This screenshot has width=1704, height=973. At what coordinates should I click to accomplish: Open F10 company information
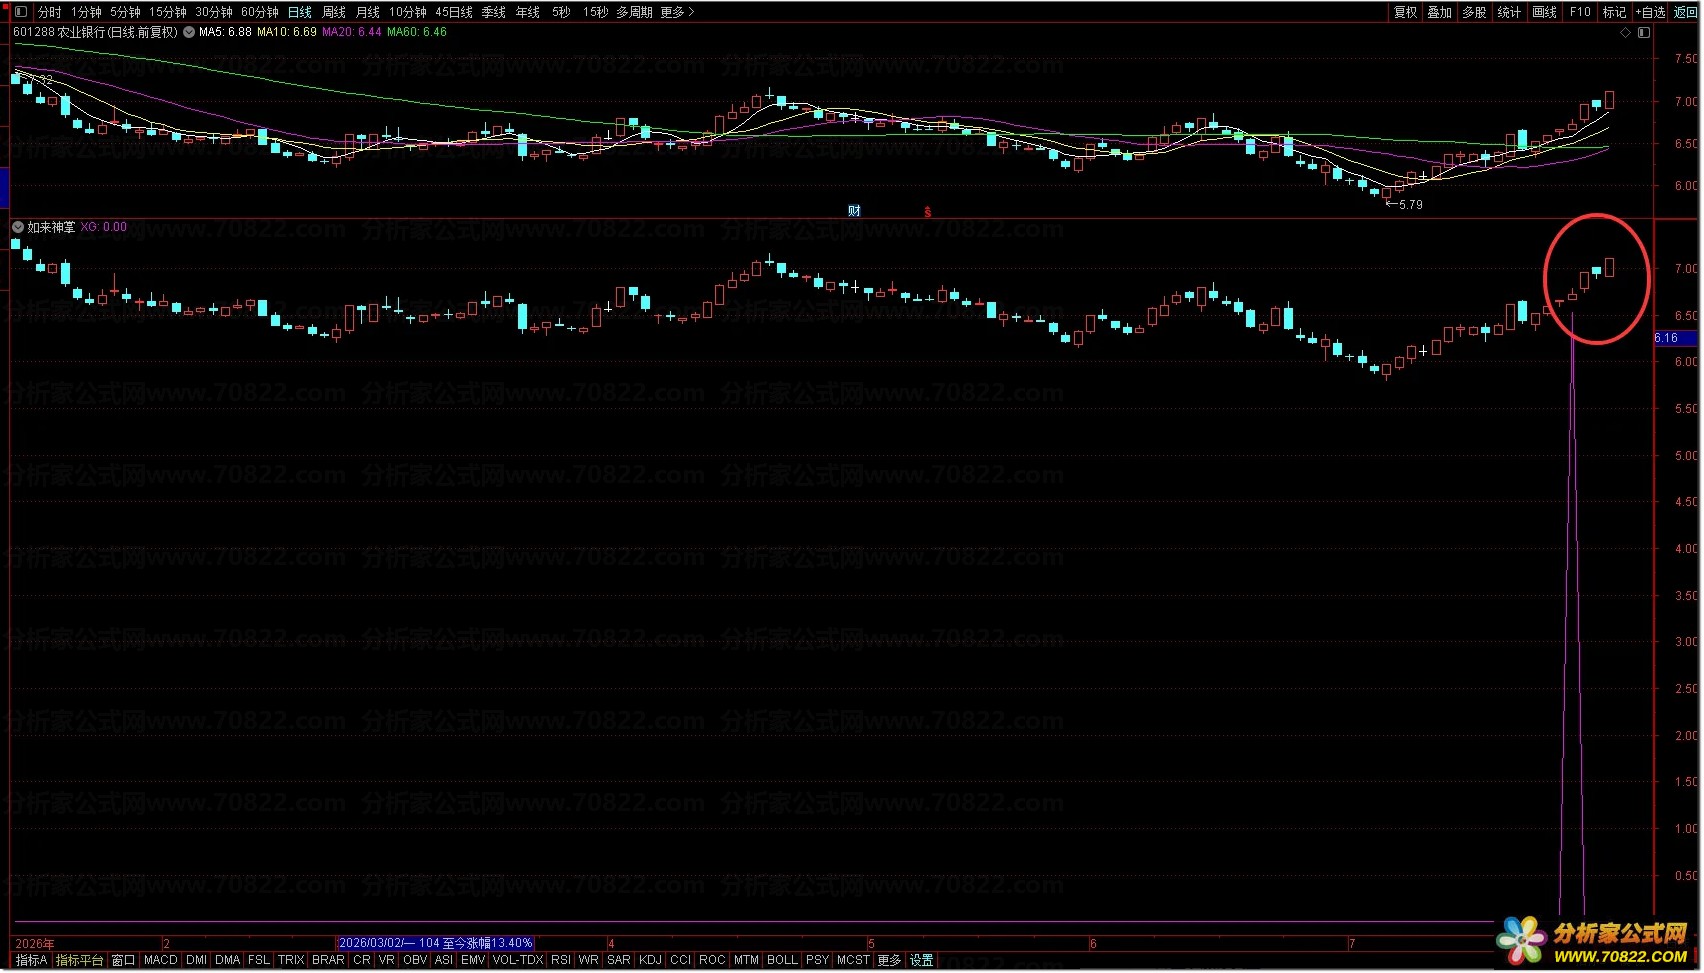pos(1580,12)
